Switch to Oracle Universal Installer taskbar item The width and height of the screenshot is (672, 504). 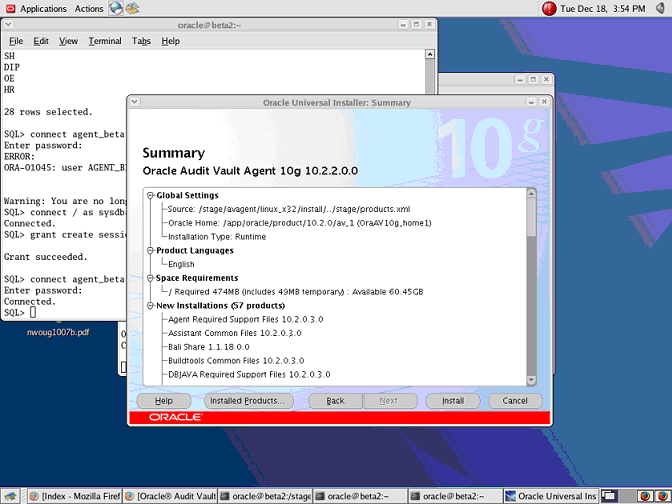551,496
